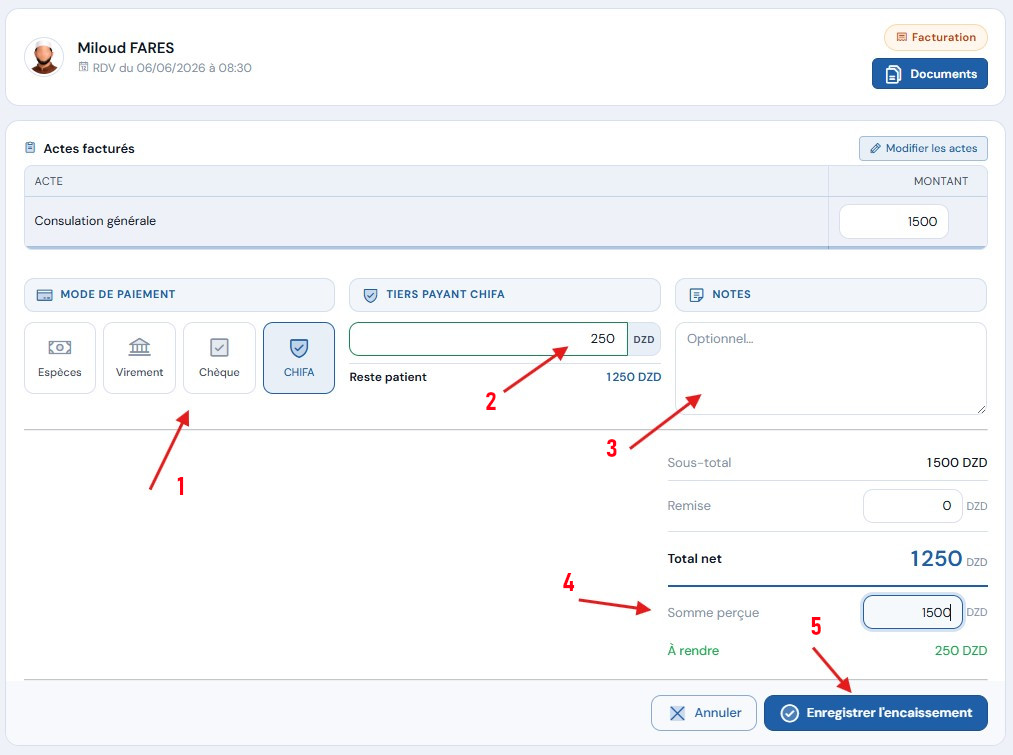The image size is (1013, 755).
Task: Select the CHIFA shield payment option
Action: [298, 358]
